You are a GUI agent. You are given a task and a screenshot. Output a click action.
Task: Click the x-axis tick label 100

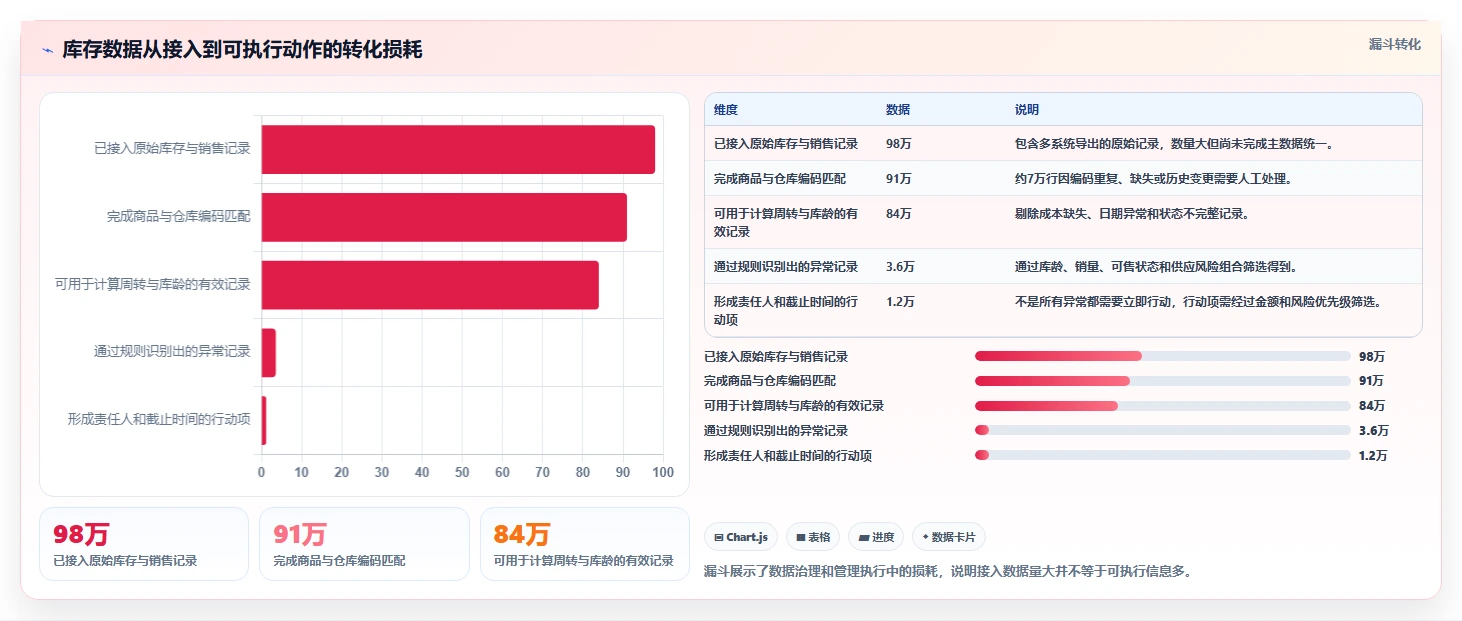[x=663, y=472]
